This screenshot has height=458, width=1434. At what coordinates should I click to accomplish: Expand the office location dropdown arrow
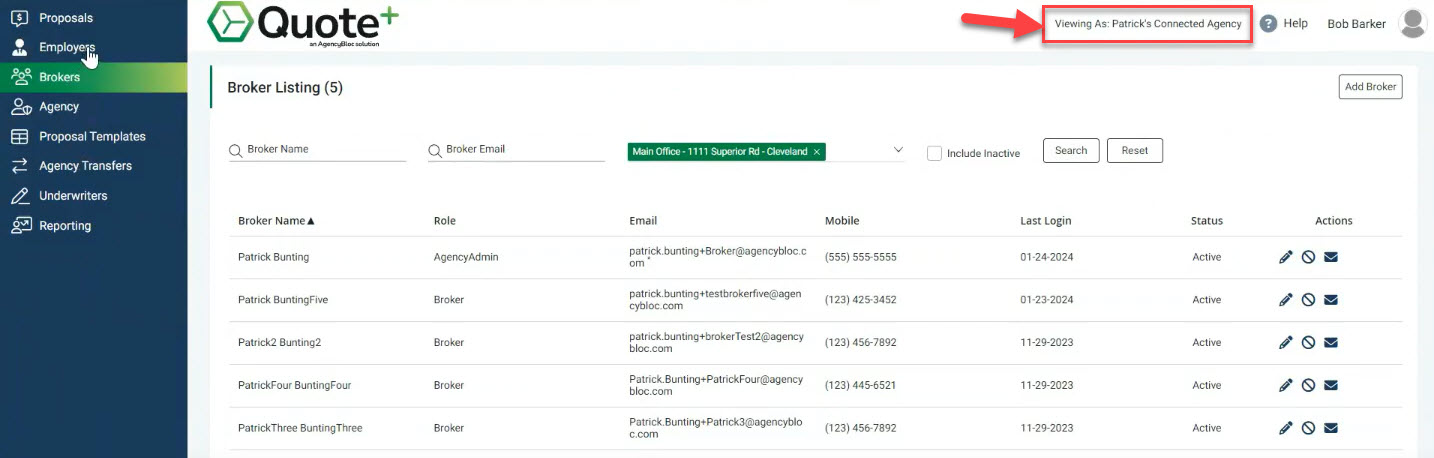point(897,151)
